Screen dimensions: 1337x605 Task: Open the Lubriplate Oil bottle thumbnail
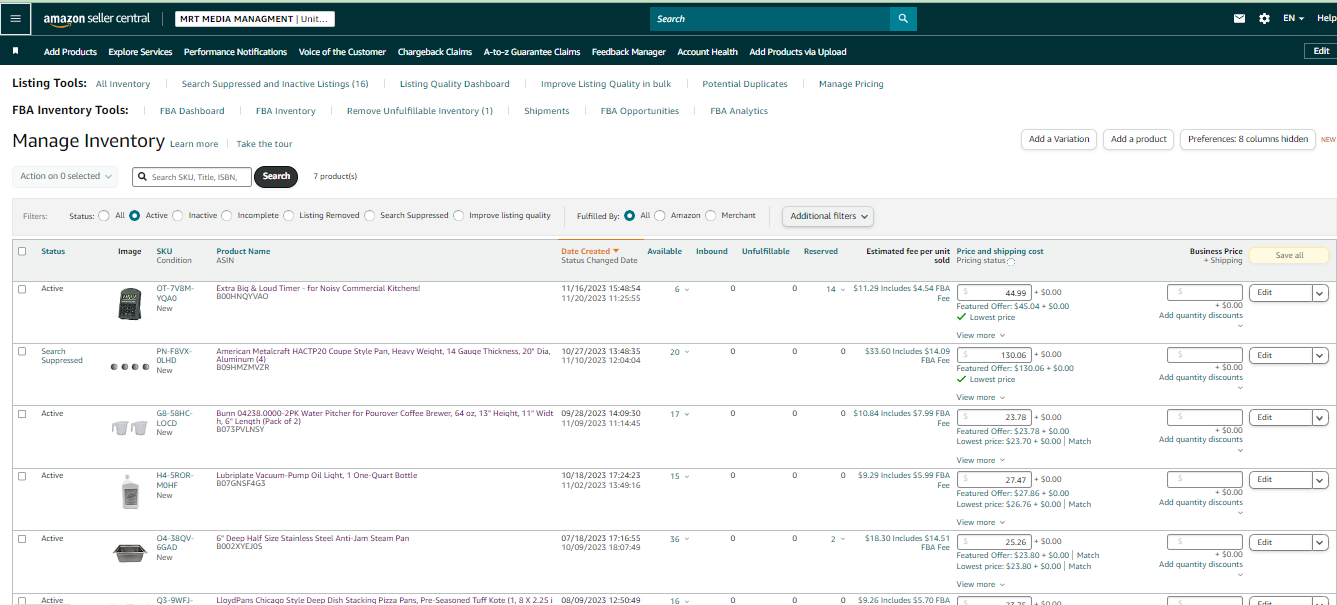pos(130,491)
